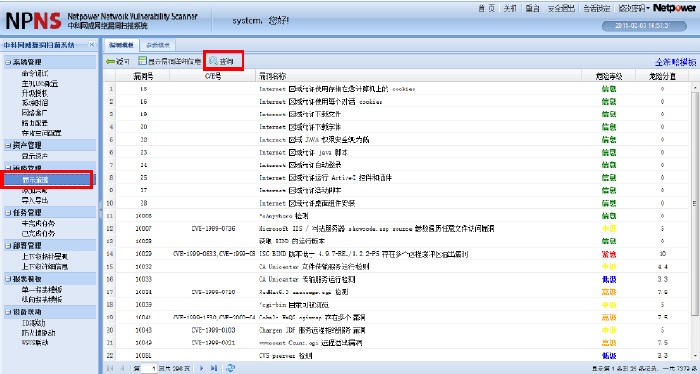This screenshot has height=374, width=700.
Task: Collapse the 设备联动 group
Action: point(8,312)
